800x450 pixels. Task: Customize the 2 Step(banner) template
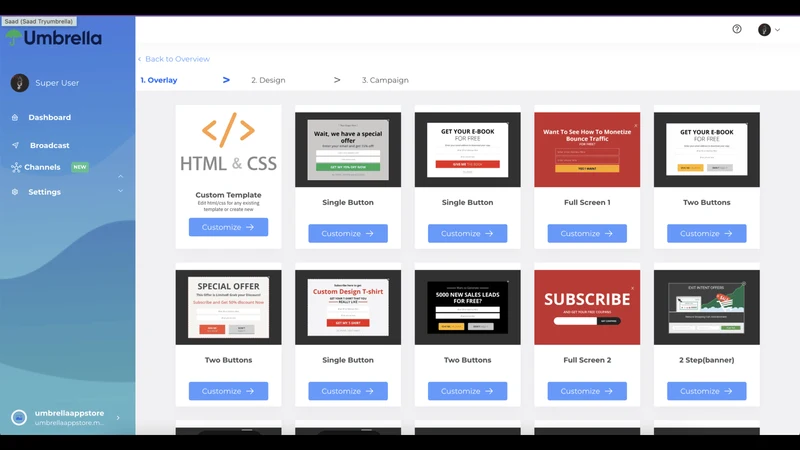[x=707, y=391]
